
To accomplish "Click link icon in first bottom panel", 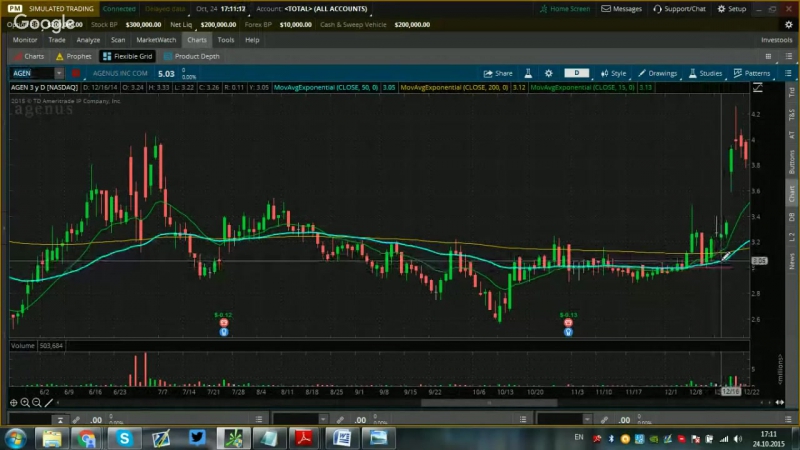I will point(76,420).
